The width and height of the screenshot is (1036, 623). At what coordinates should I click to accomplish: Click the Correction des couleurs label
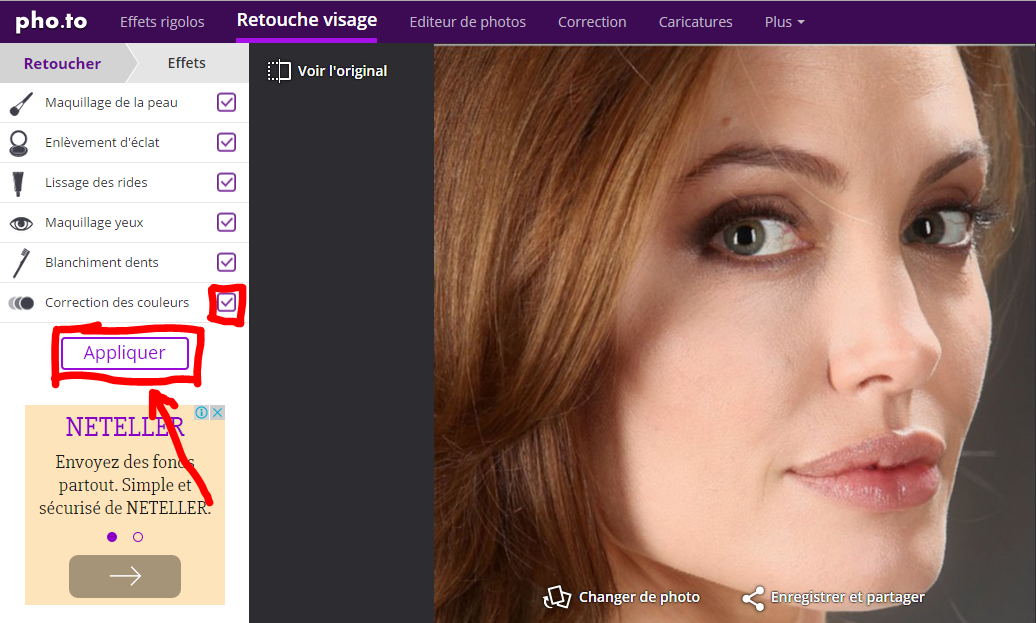click(116, 303)
